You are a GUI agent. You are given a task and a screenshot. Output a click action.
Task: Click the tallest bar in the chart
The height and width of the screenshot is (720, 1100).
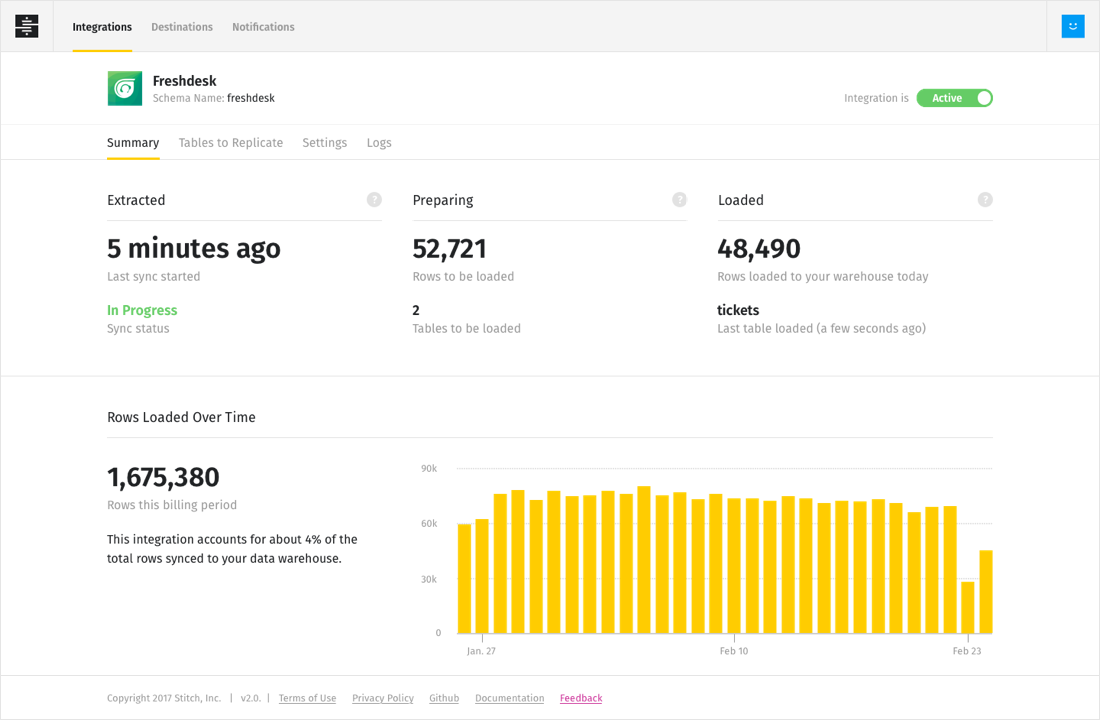click(x=644, y=560)
